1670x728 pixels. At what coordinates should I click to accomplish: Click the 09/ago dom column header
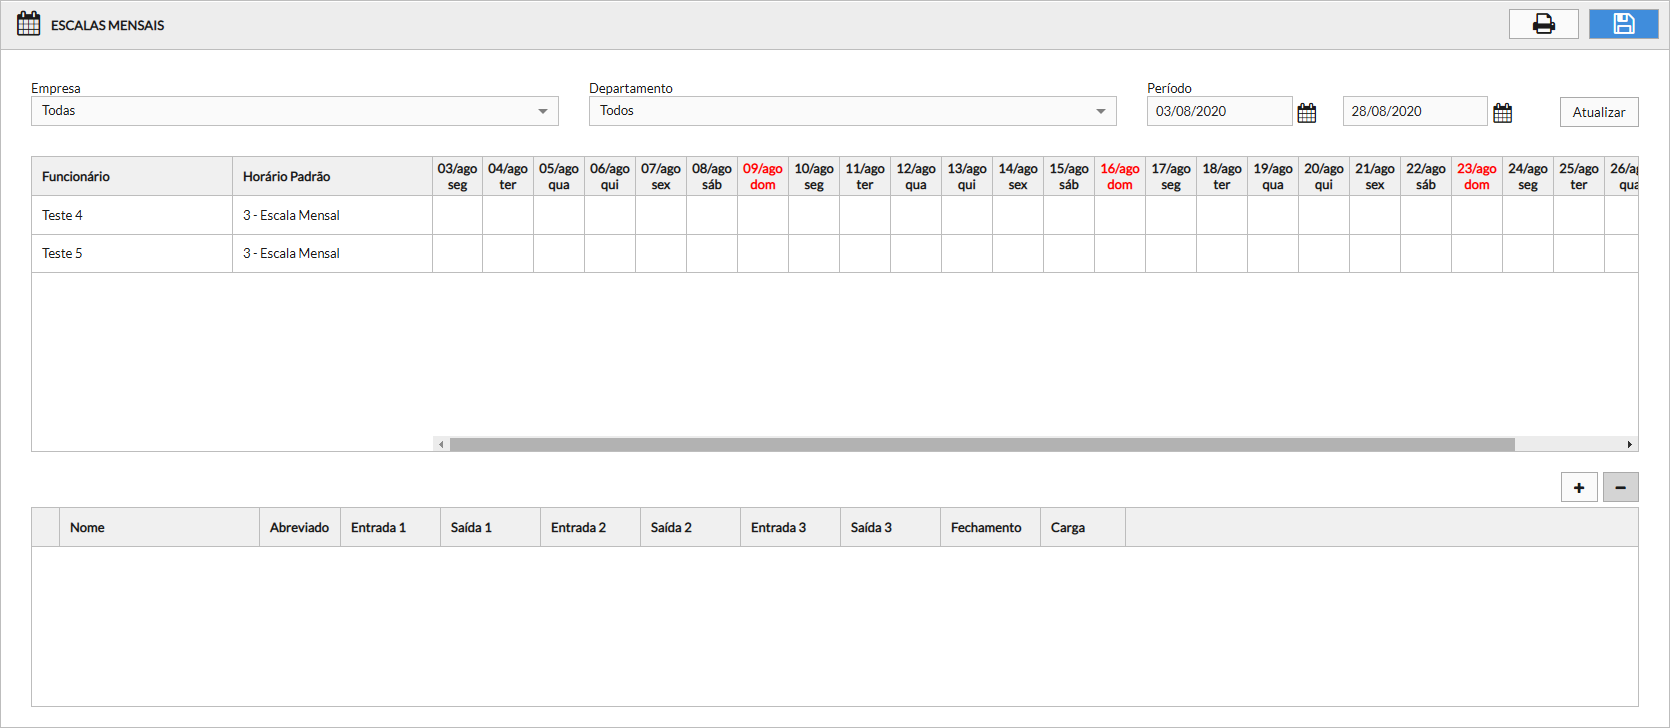point(762,176)
